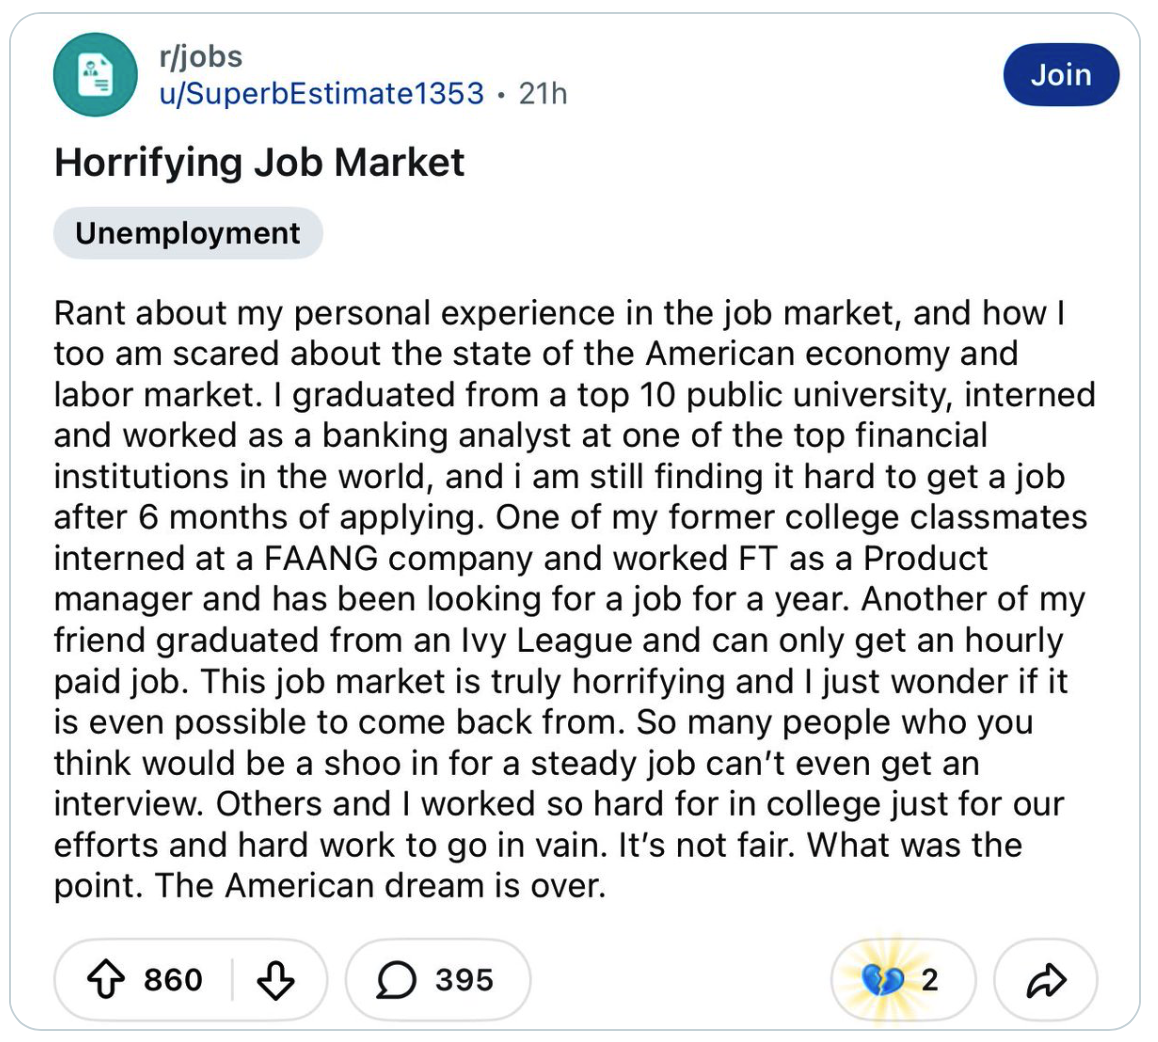
Task: Go to the r/jobs subreddit link
Action: point(200,57)
